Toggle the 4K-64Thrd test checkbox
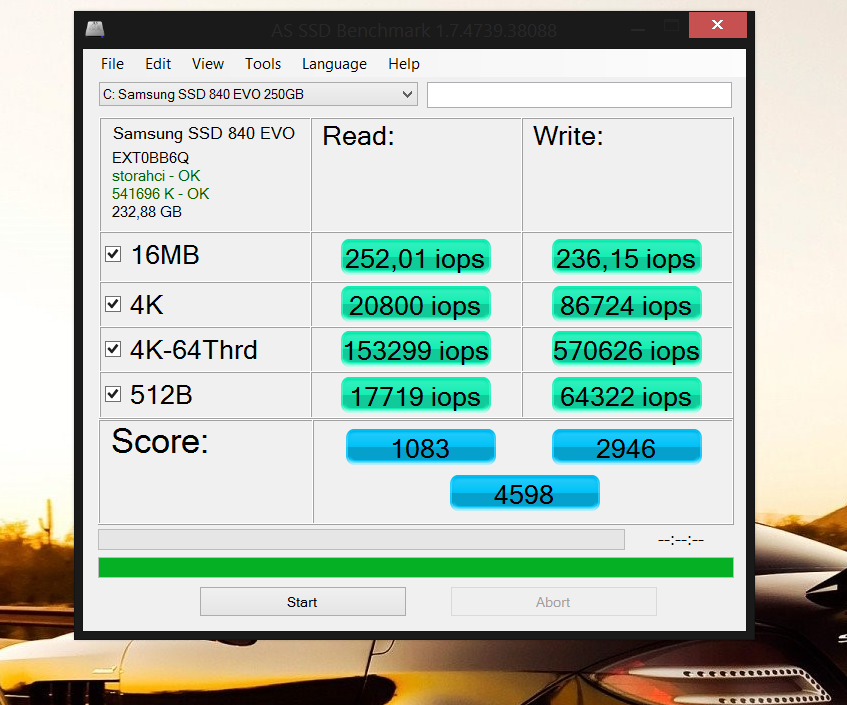The height and width of the screenshot is (705, 847). pos(113,349)
